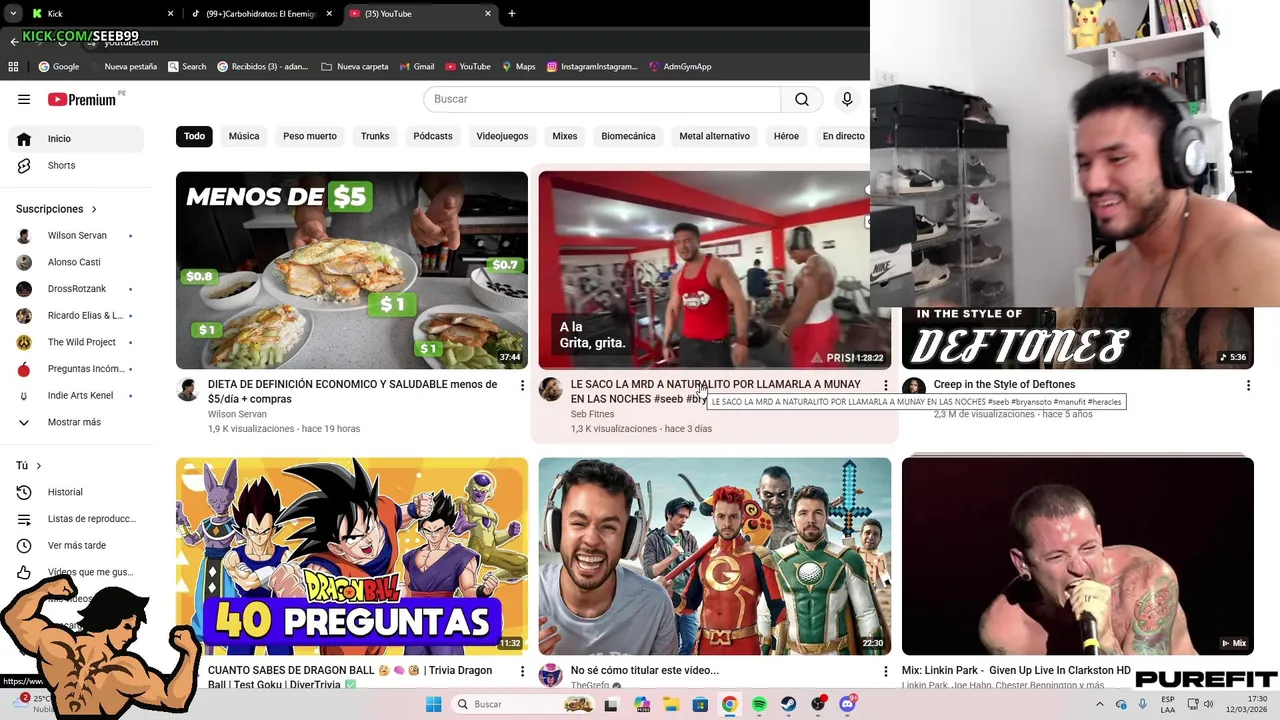Viewport: 1280px width, 720px height.
Task: Open the options menu for LE SACO LA MRD video
Action: point(885,385)
